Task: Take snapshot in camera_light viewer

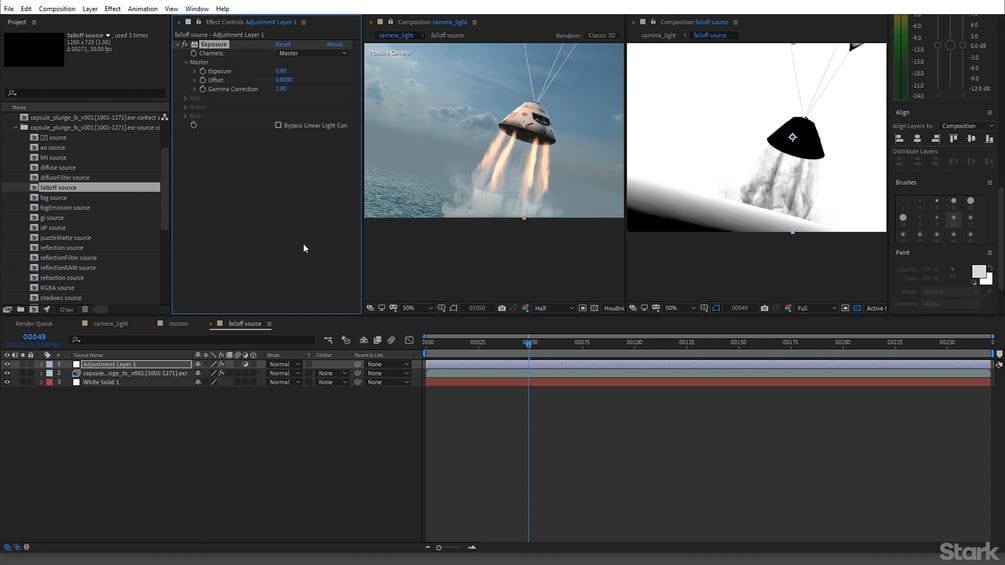Action: tap(501, 308)
